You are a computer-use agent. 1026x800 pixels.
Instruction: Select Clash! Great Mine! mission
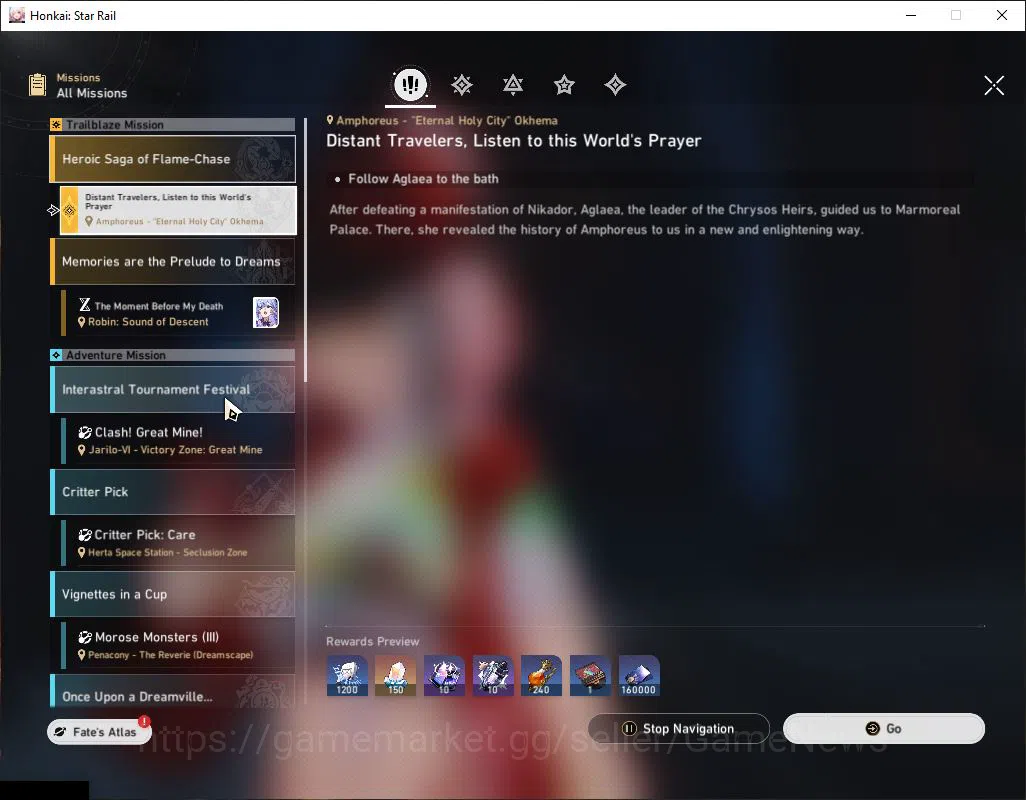[x=178, y=441]
